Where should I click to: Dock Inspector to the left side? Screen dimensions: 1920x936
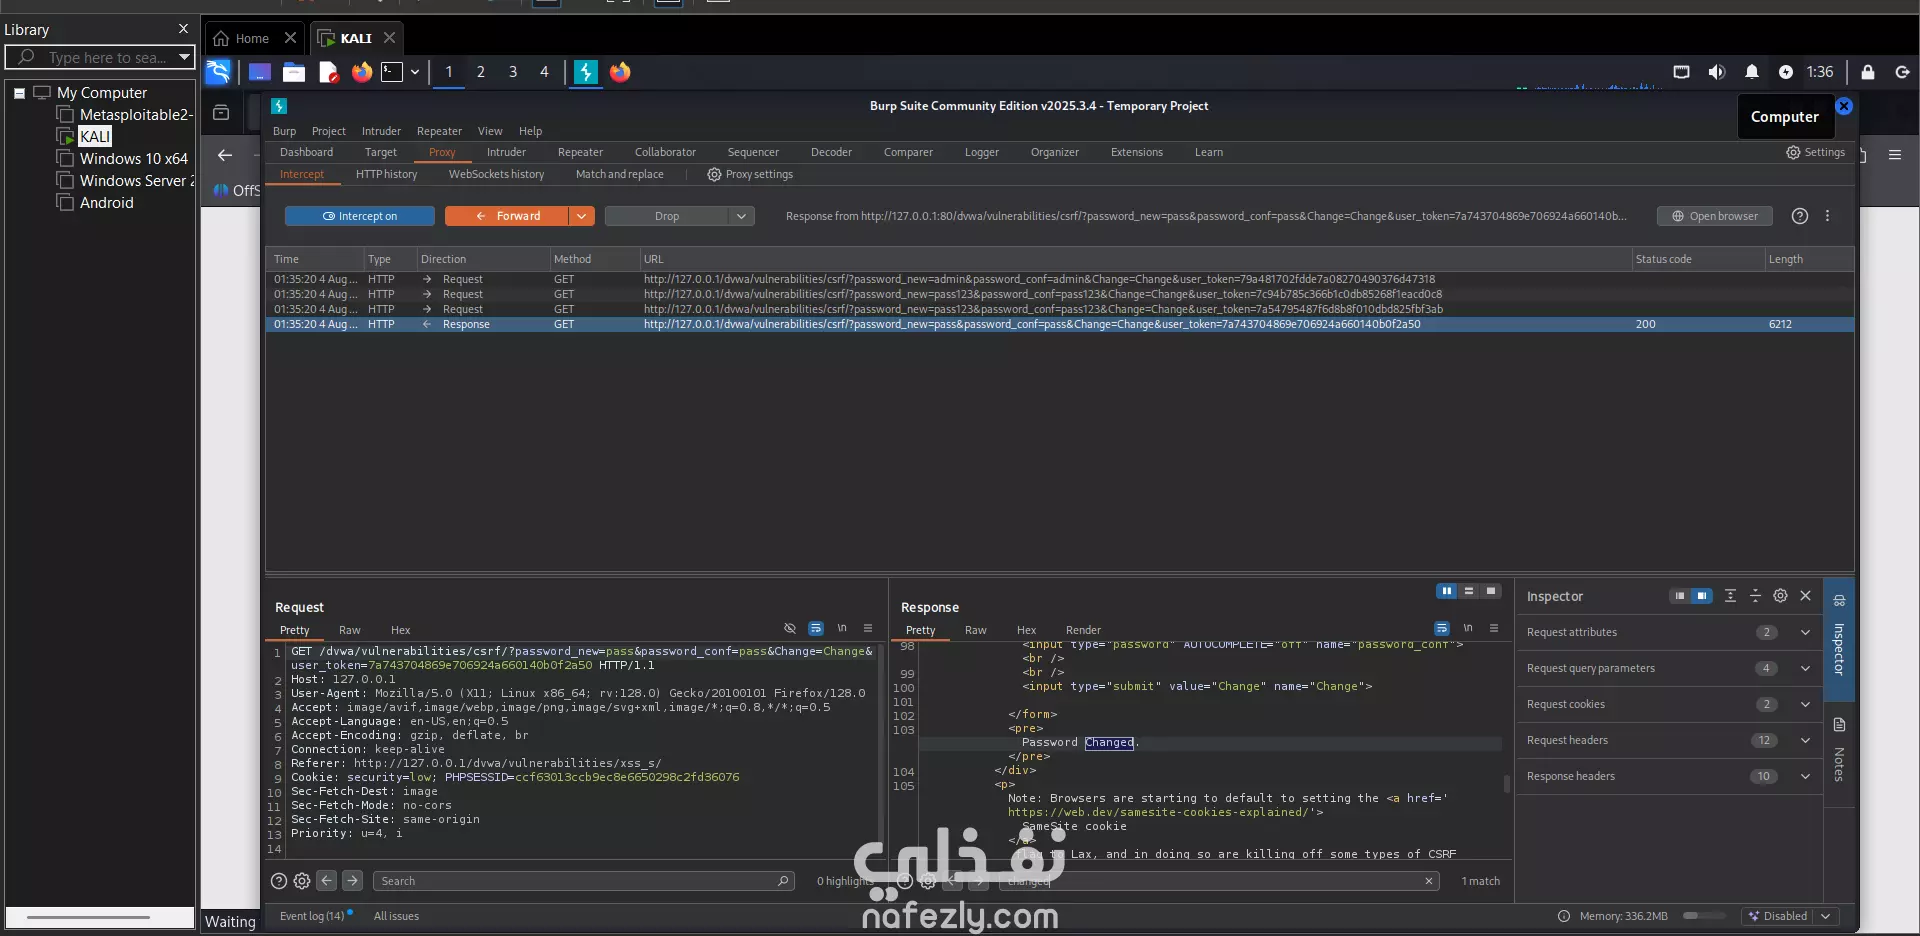pyautogui.click(x=1679, y=596)
